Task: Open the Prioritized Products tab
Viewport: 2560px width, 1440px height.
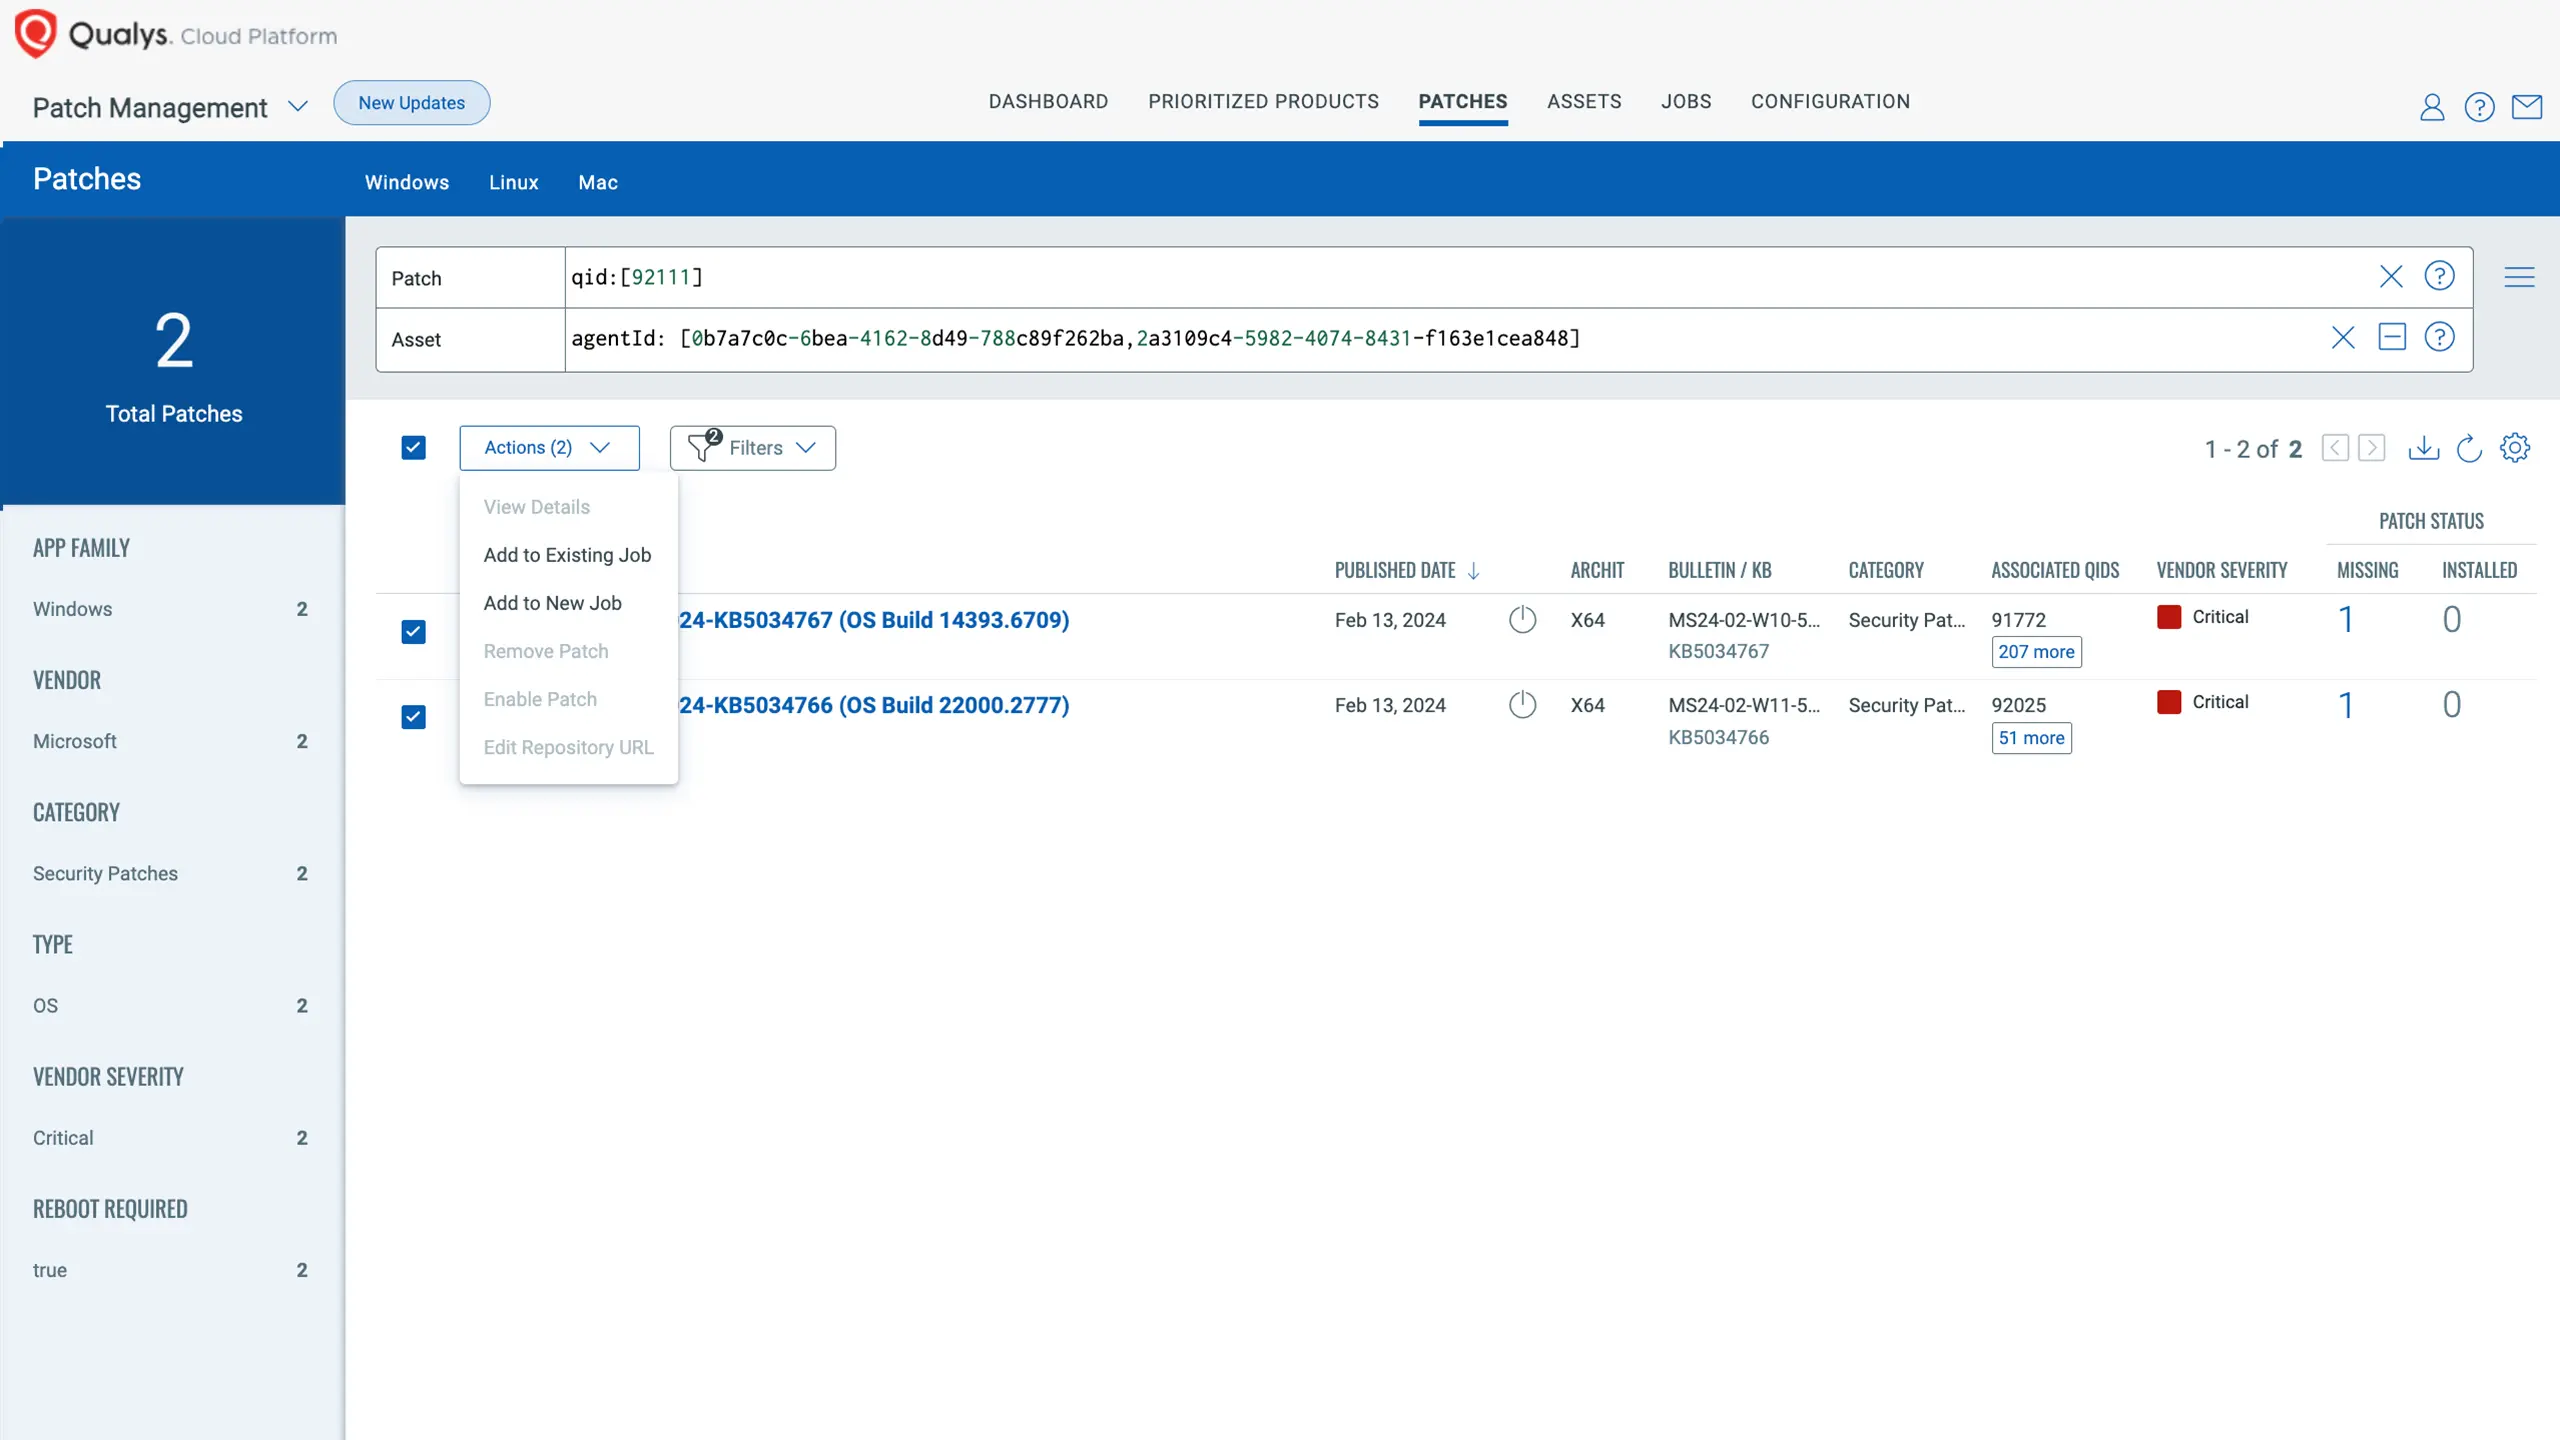Action: 1263,102
